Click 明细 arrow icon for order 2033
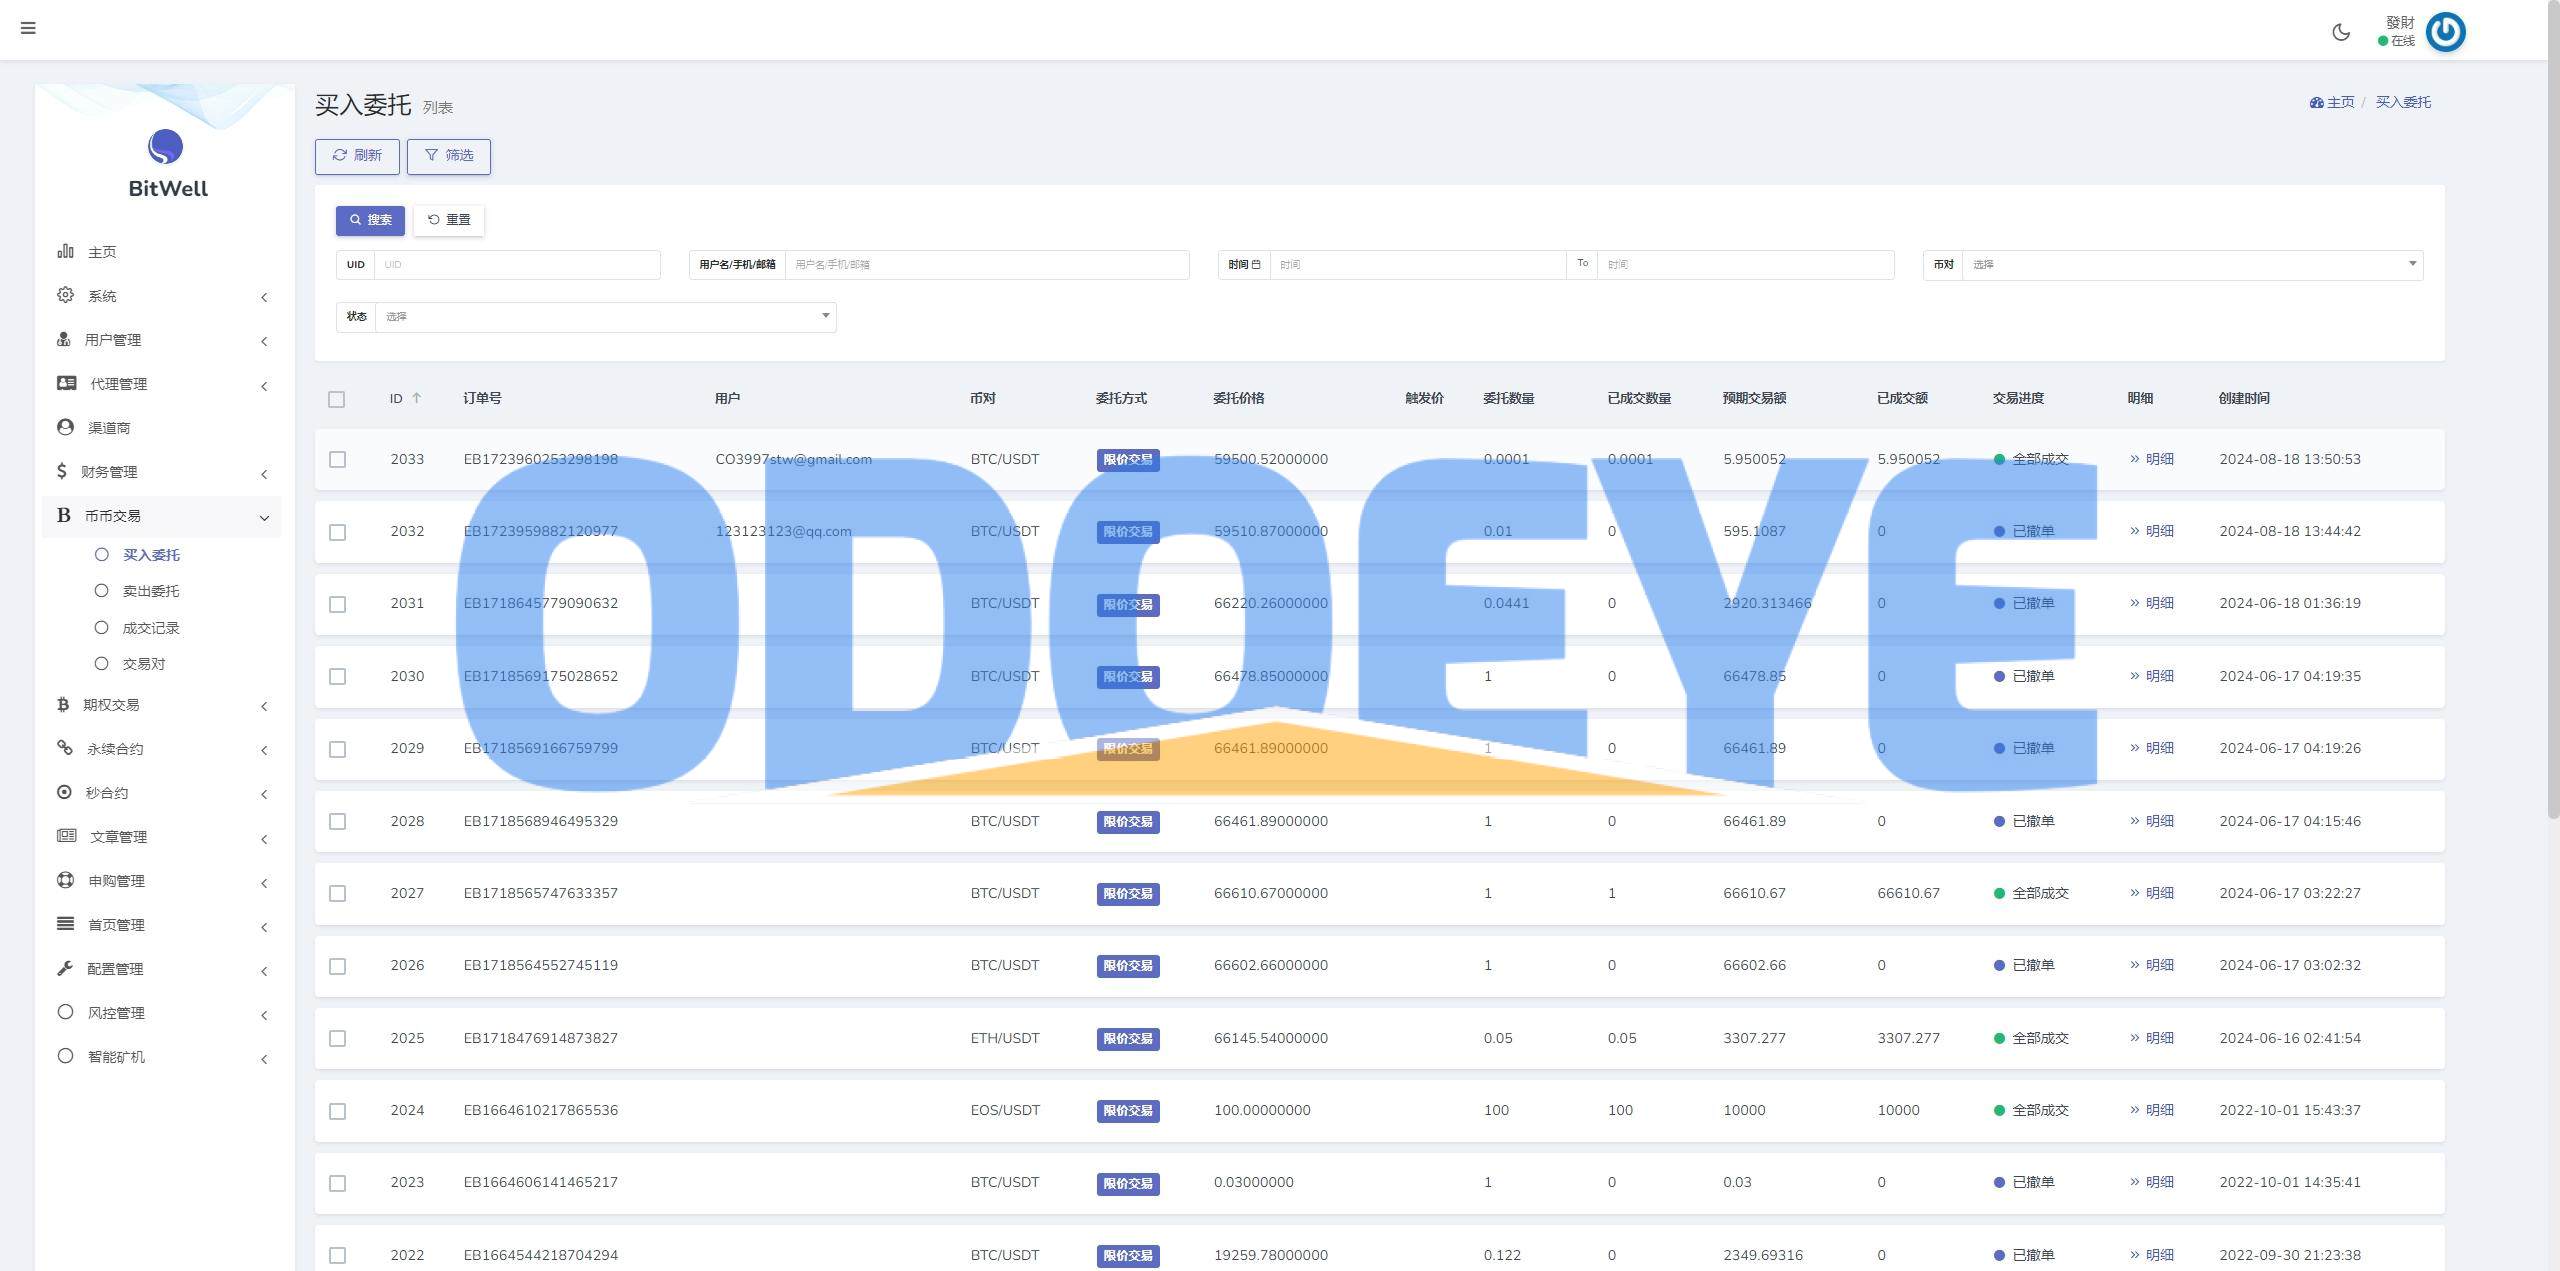This screenshot has height=1271, width=2560. pyautogui.click(x=2135, y=459)
